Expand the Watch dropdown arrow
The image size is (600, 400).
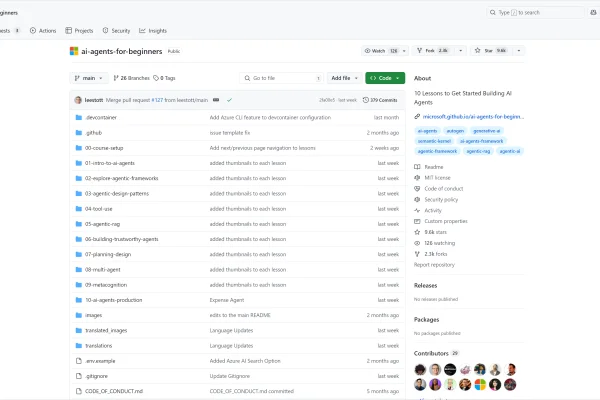404,51
